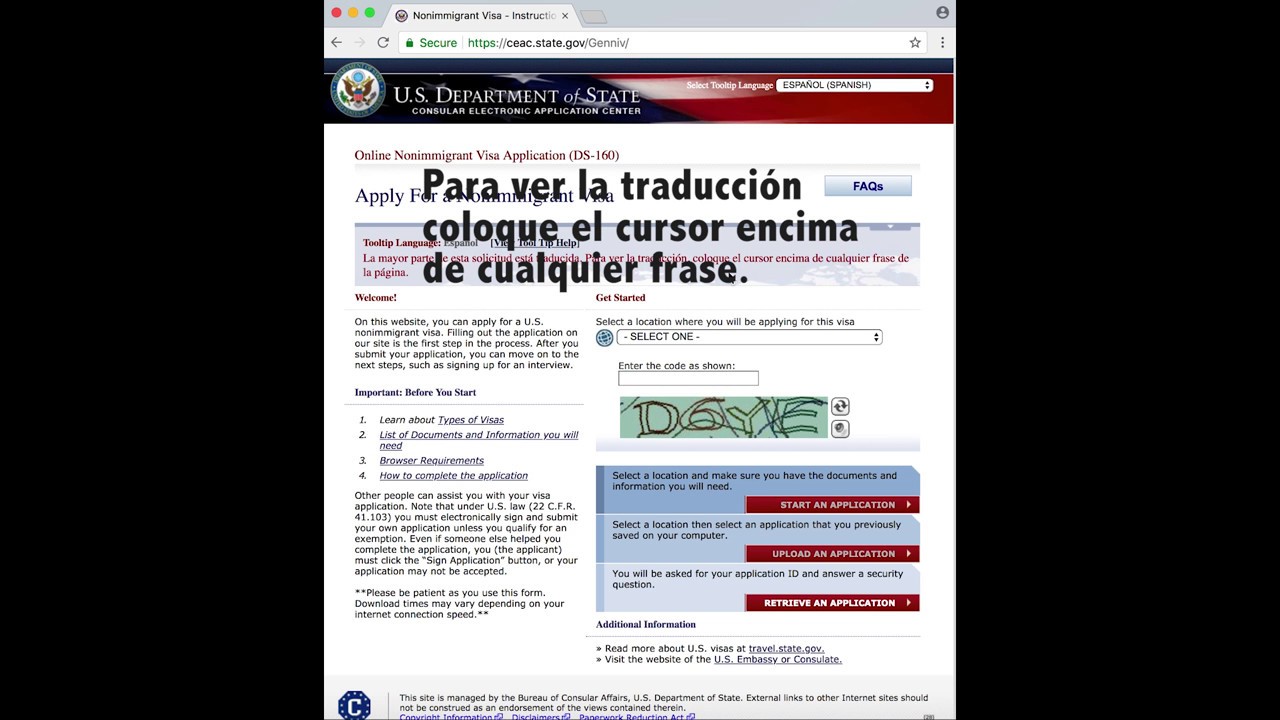Click the blue badge icon in footer
1280x720 pixels.
point(354,705)
